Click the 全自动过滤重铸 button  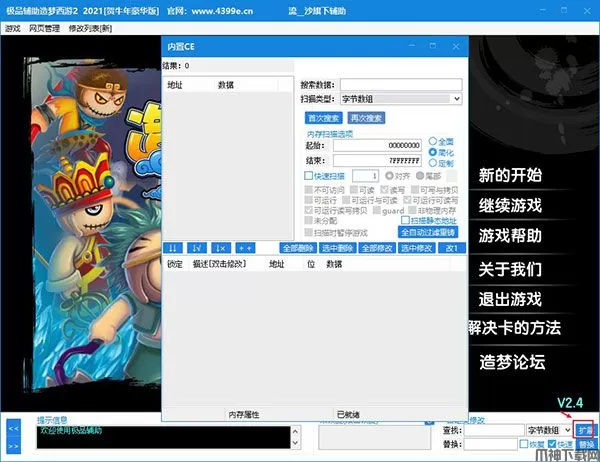[x=428, y=232]
